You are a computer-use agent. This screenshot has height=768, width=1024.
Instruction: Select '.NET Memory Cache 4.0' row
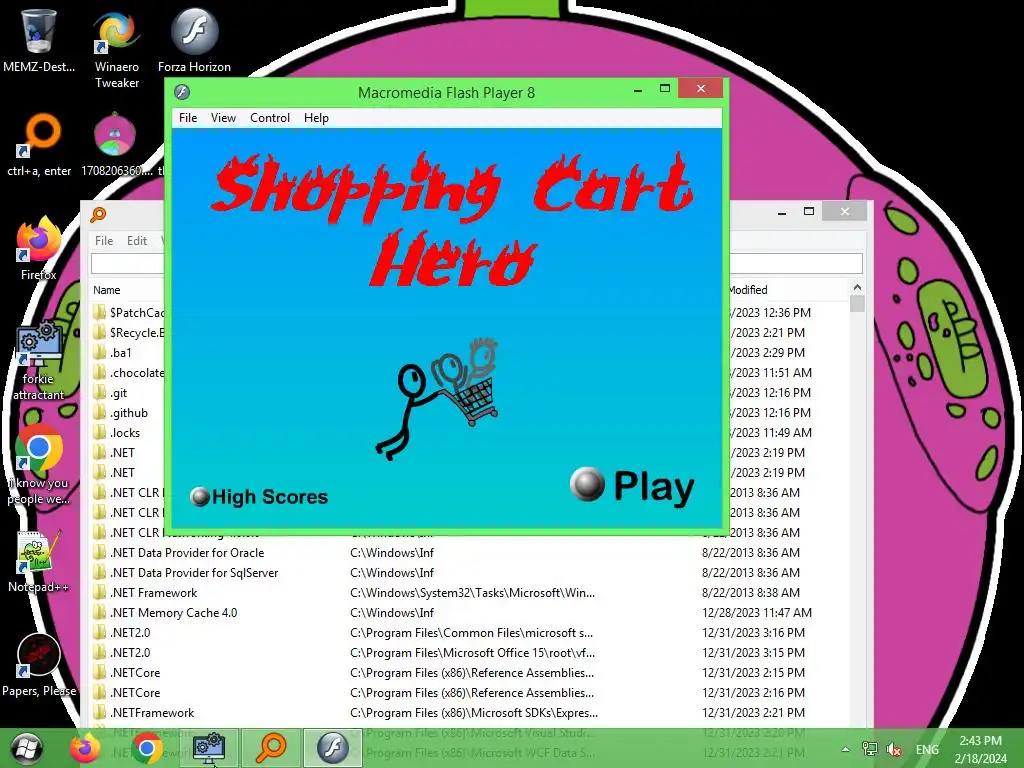pos(470,613)
